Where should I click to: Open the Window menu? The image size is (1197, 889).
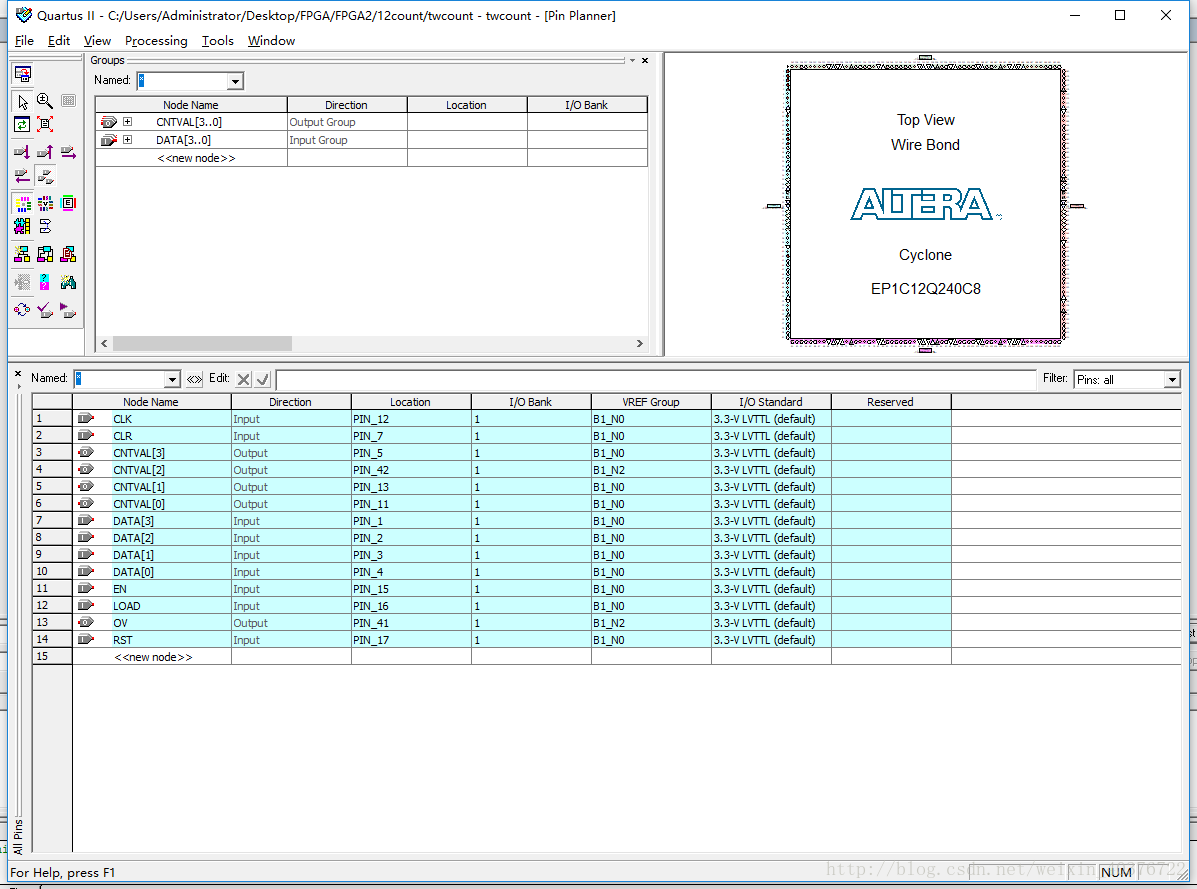point(271,40)
